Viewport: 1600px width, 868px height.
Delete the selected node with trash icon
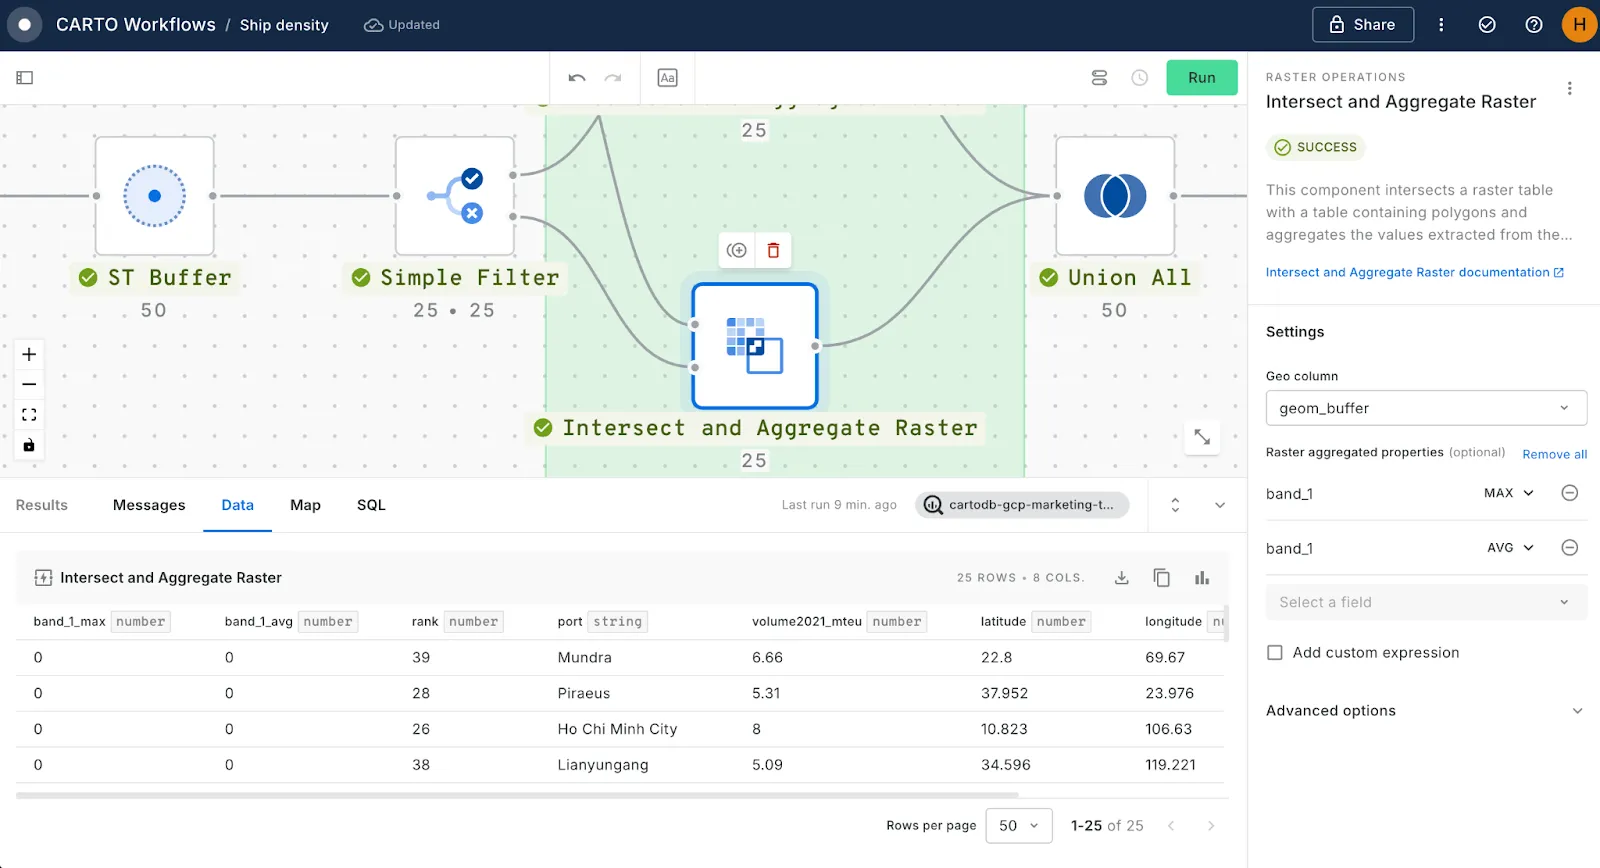pos(773,250)
